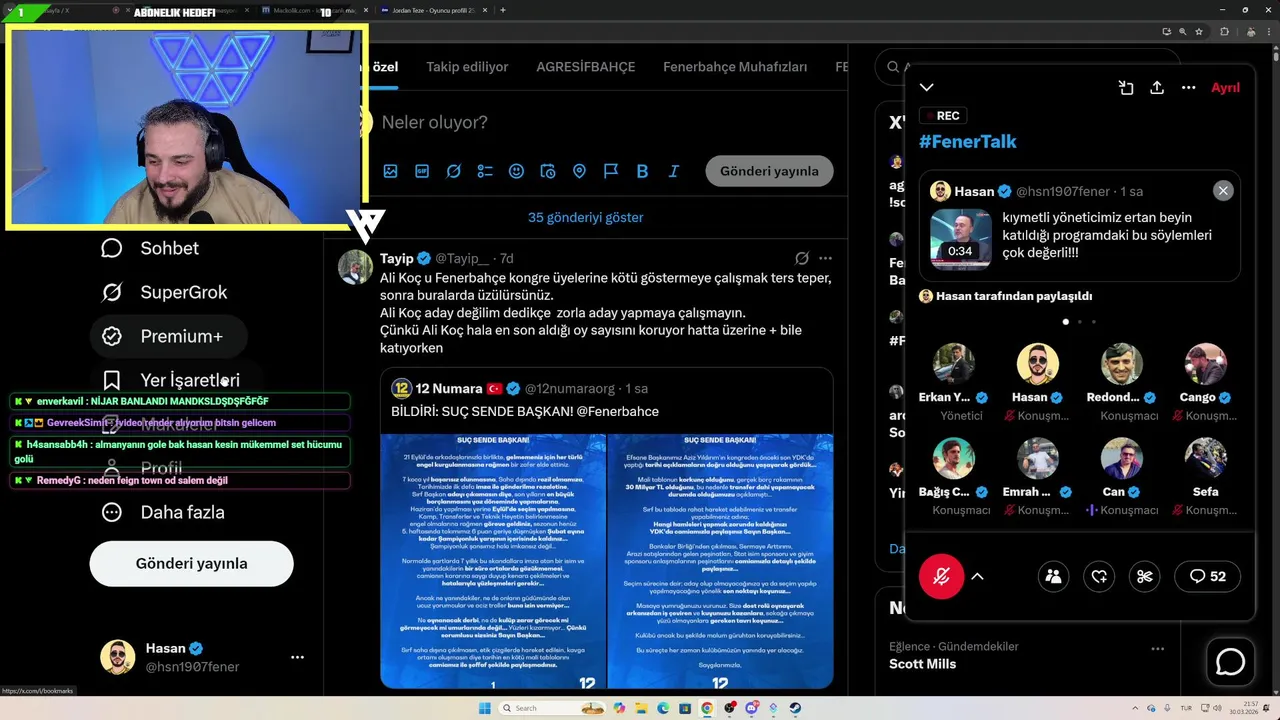Open Tayip's profile avatar on the post
The height and width of the screenshot is (720, 1280).
pos(355,267)
